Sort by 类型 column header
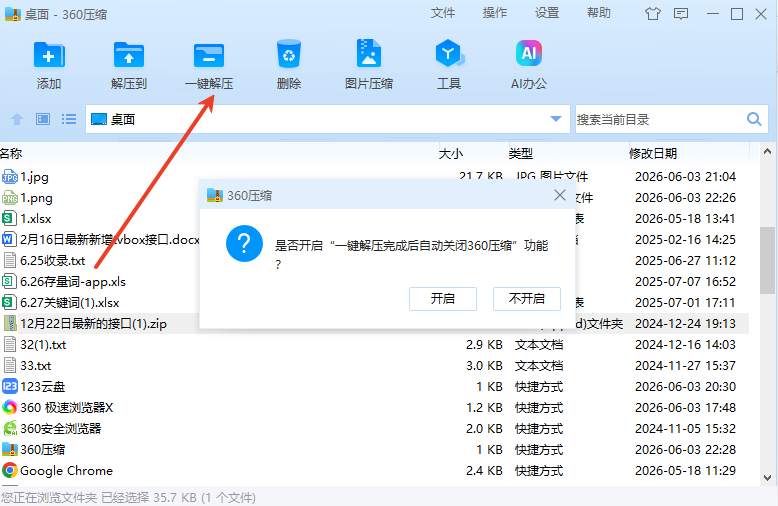 click(520, 154)
